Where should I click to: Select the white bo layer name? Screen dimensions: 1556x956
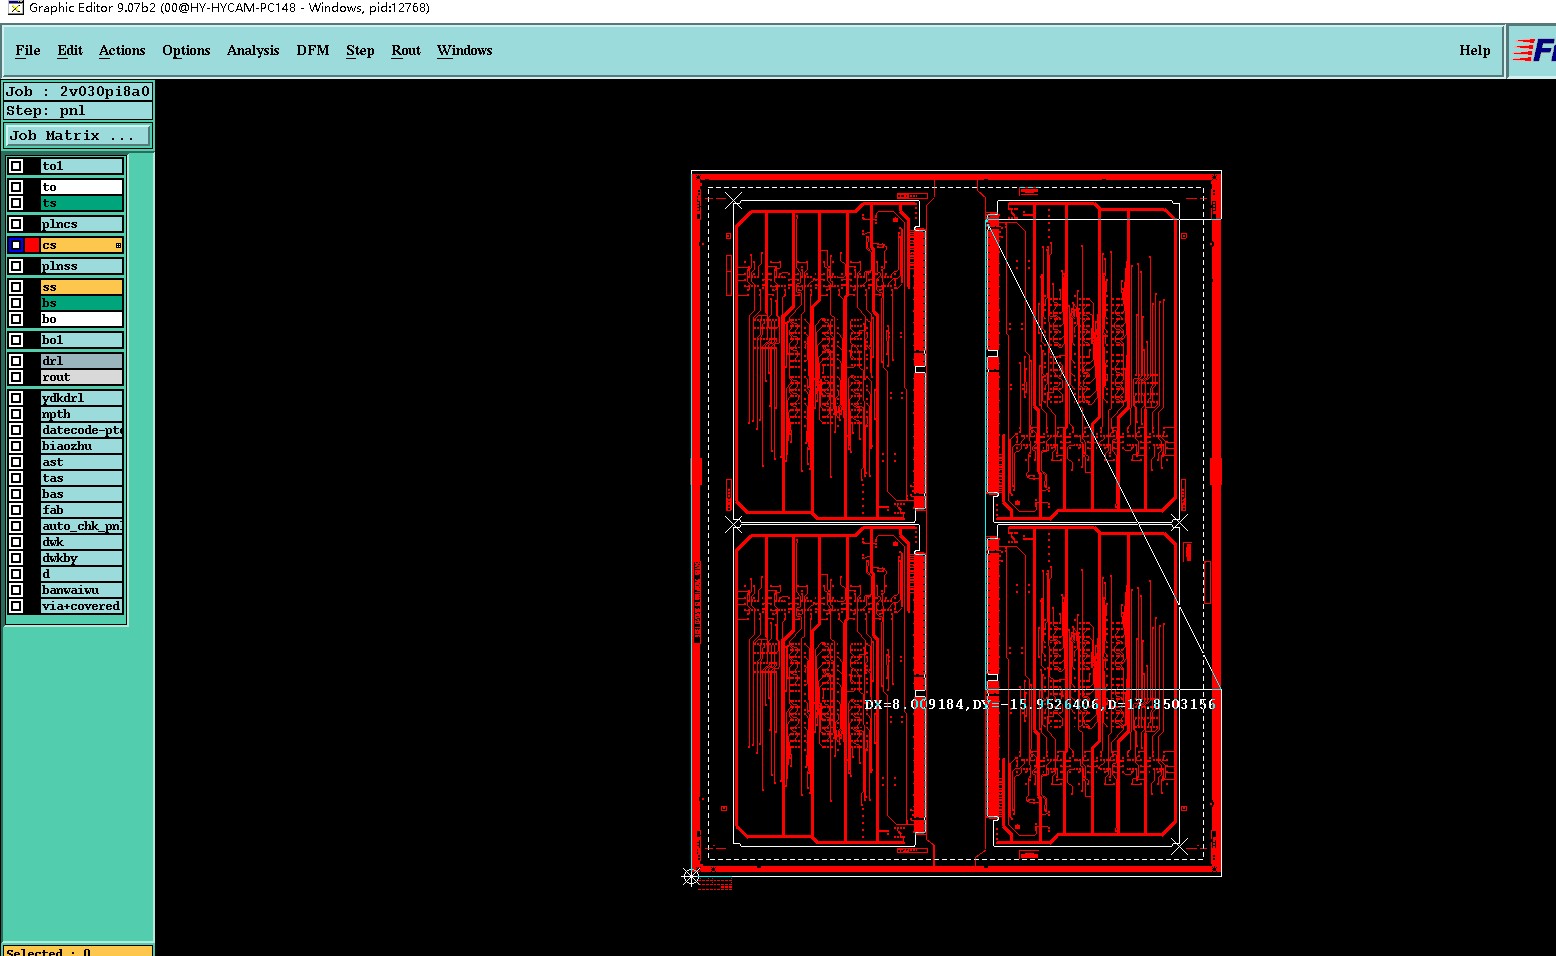click(81, 319)
